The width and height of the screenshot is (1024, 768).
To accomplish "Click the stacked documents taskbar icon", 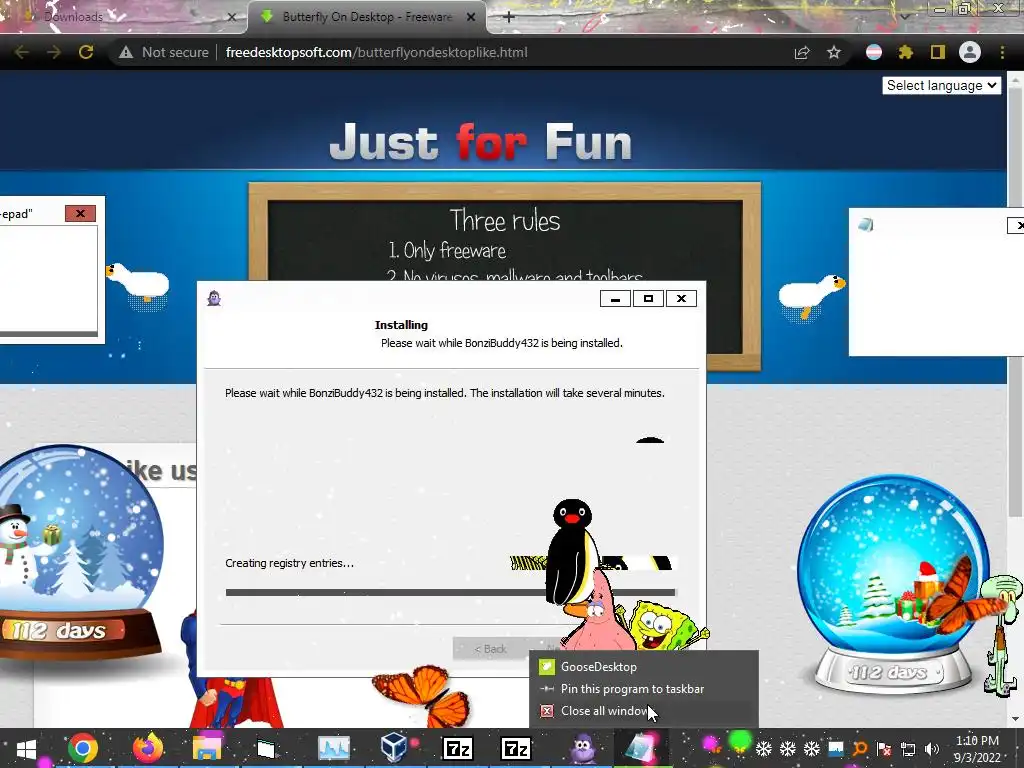I will [266, 748].
